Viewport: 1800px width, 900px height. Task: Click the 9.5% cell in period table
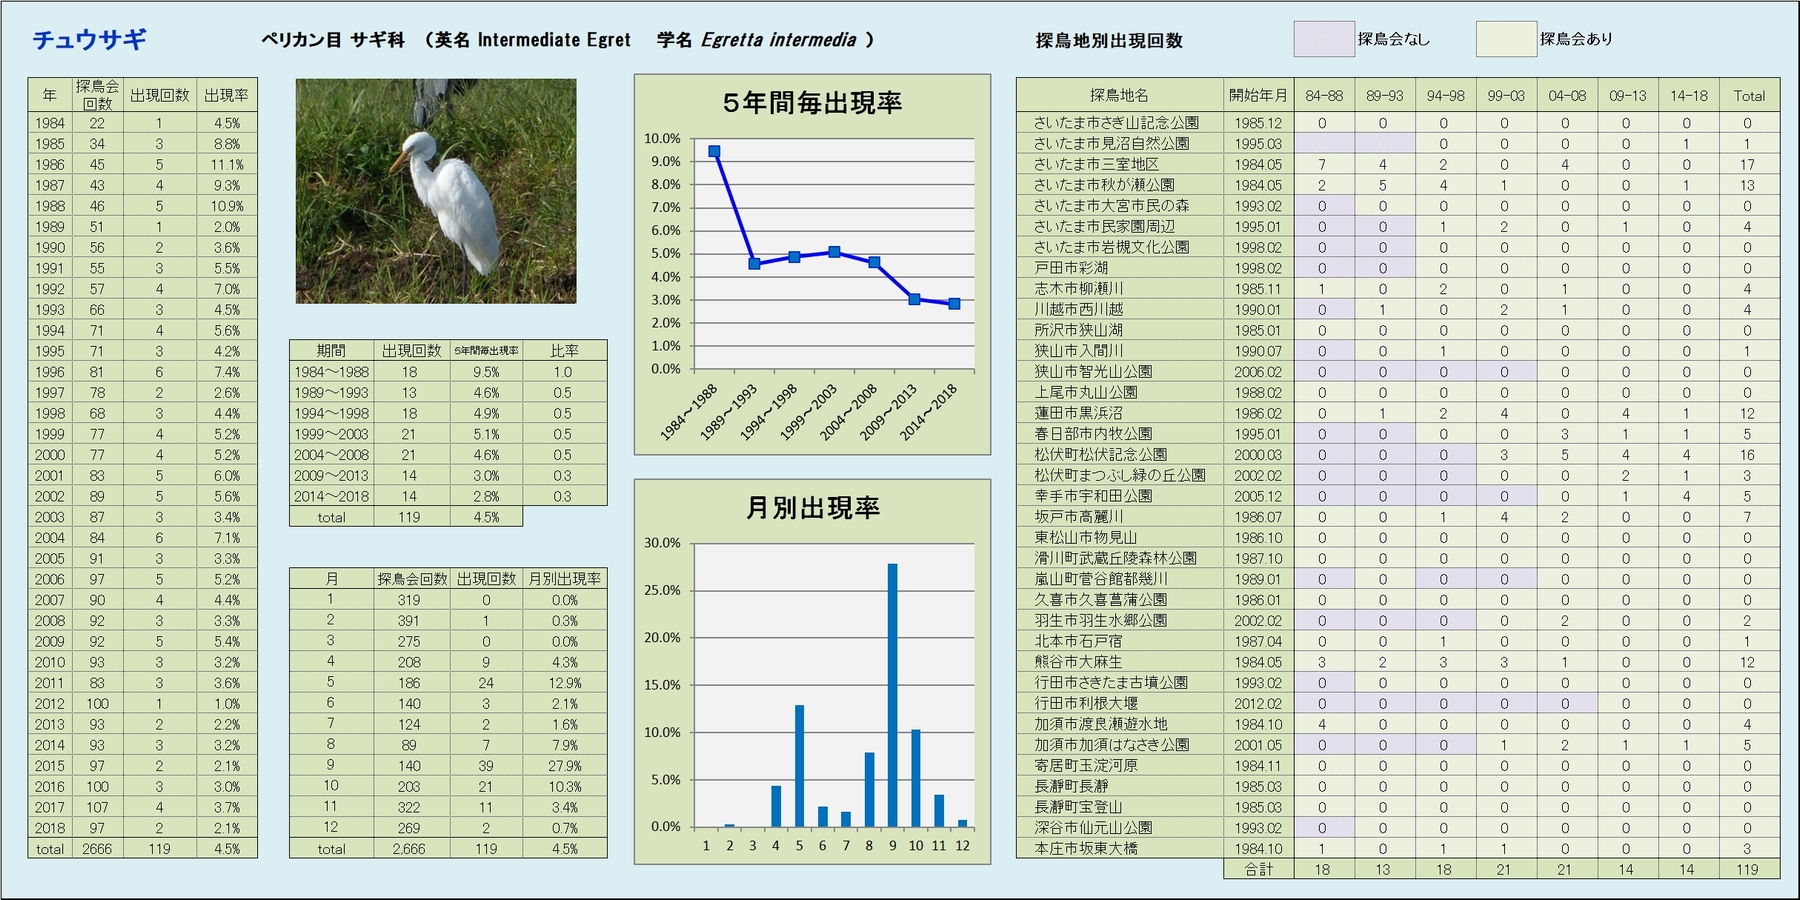486,372
